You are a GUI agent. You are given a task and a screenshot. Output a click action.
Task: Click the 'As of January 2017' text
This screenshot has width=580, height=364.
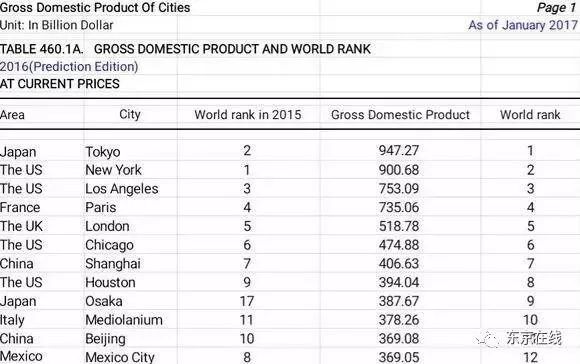[523, 25]
